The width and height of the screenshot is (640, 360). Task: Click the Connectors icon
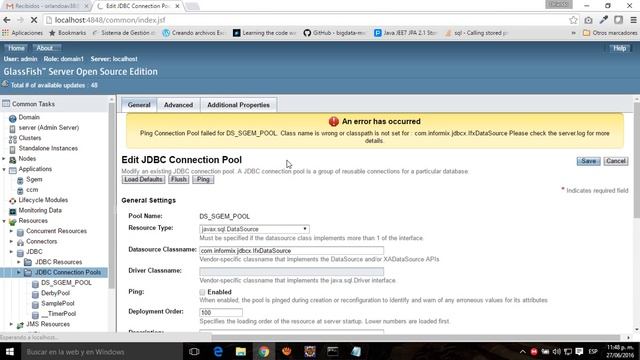(20, 242)
